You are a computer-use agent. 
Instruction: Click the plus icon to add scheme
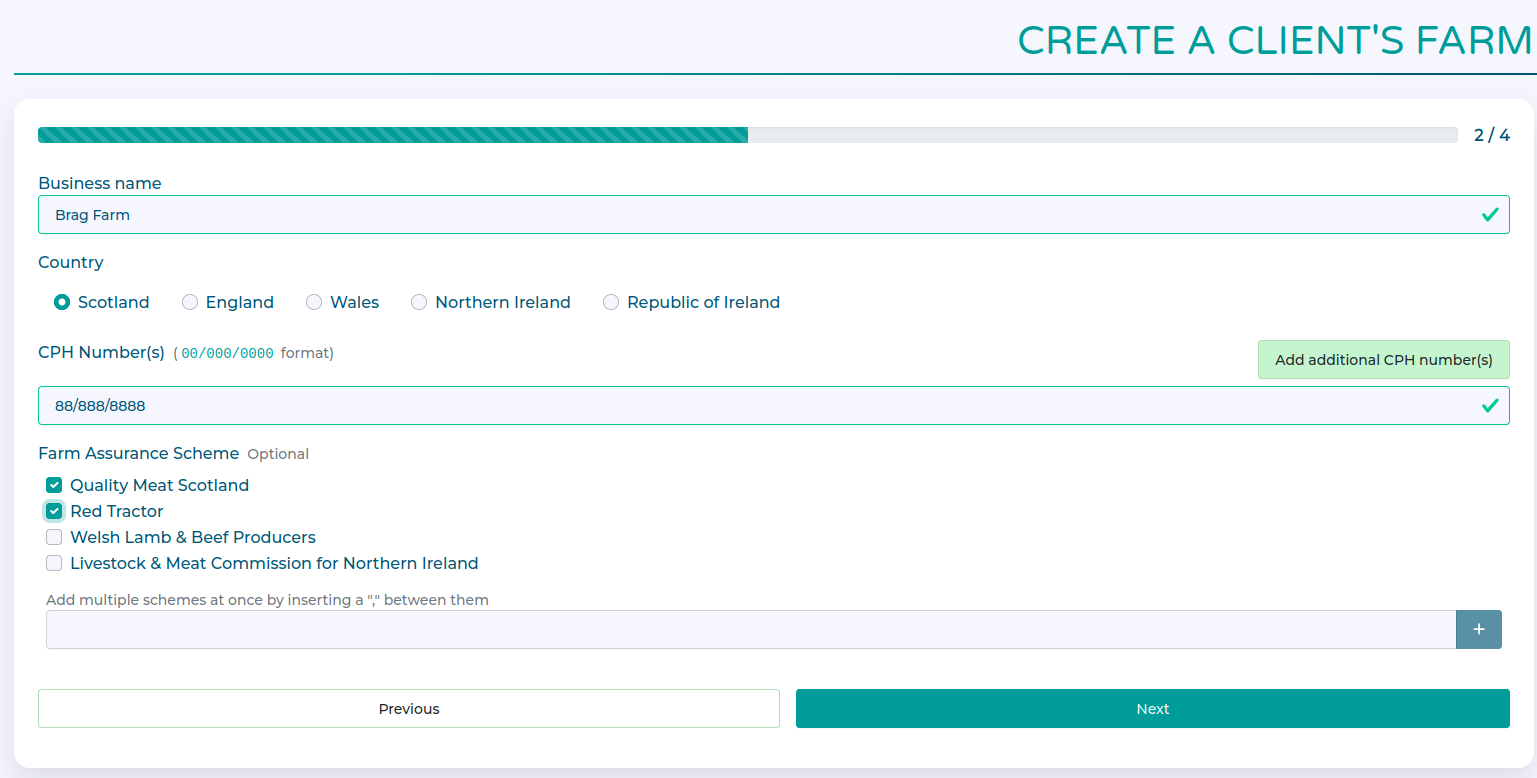[1478, 630]
